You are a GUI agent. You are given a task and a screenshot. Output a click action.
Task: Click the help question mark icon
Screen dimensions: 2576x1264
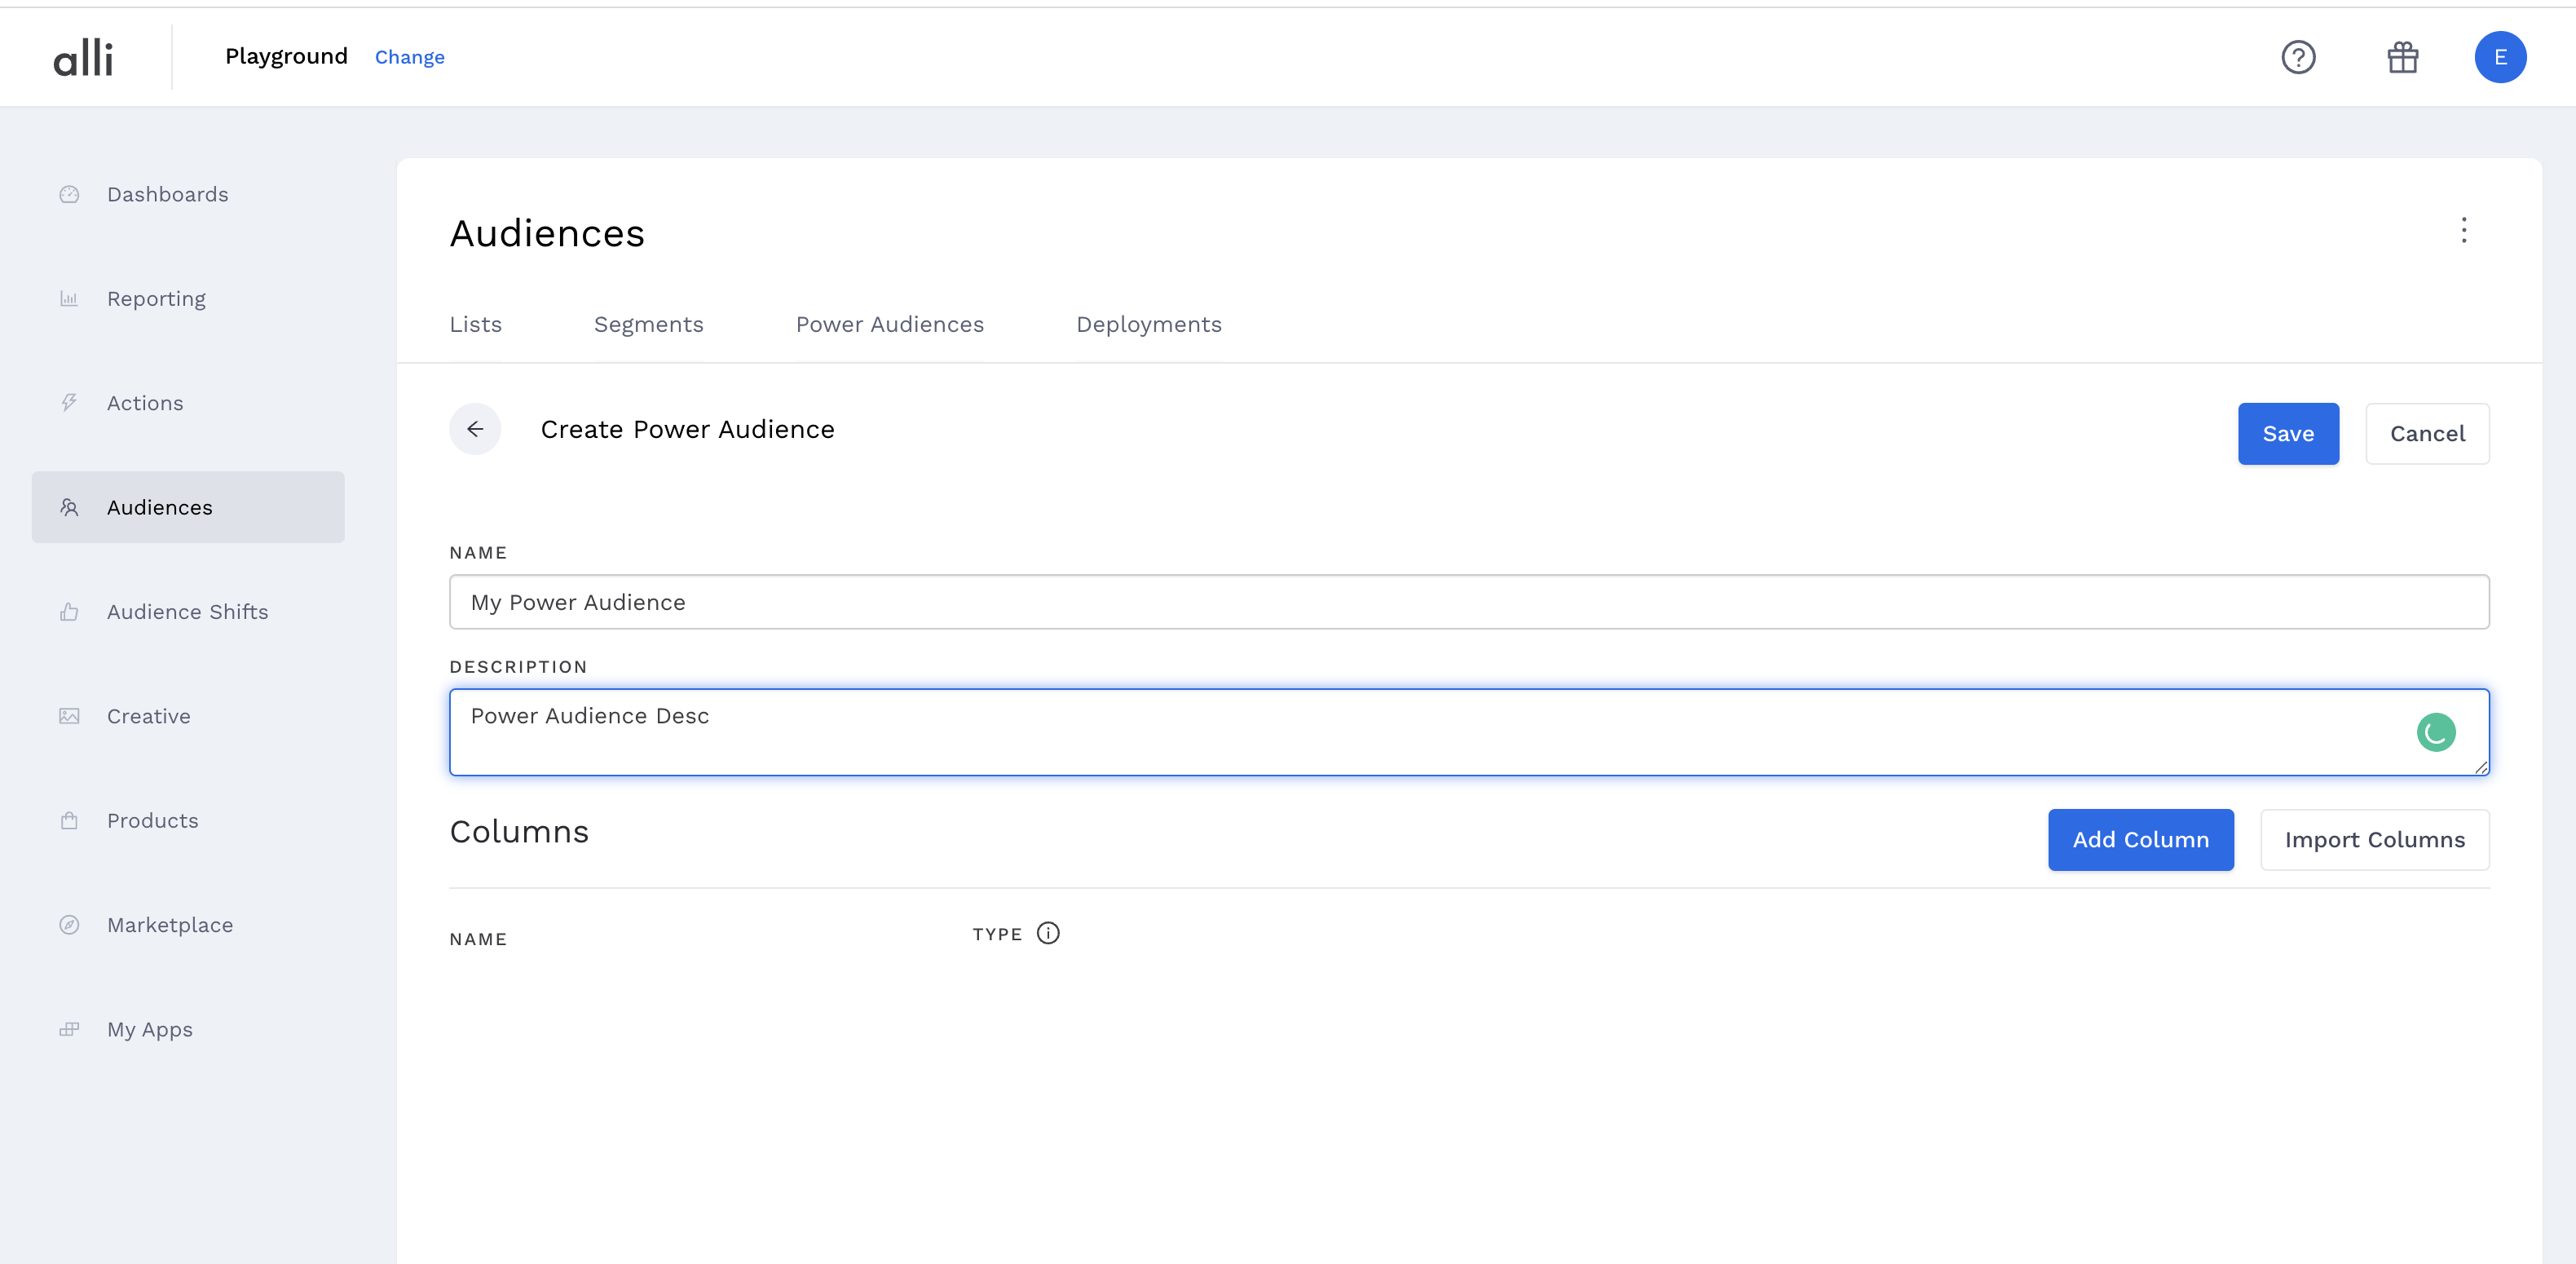2298,57
